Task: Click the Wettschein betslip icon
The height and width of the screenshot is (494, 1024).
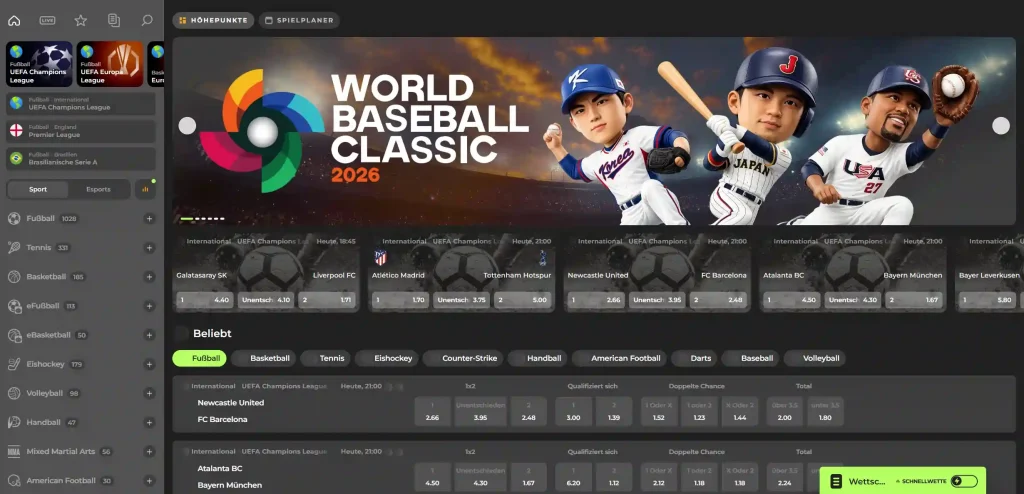Action: [x=836, y=481]
